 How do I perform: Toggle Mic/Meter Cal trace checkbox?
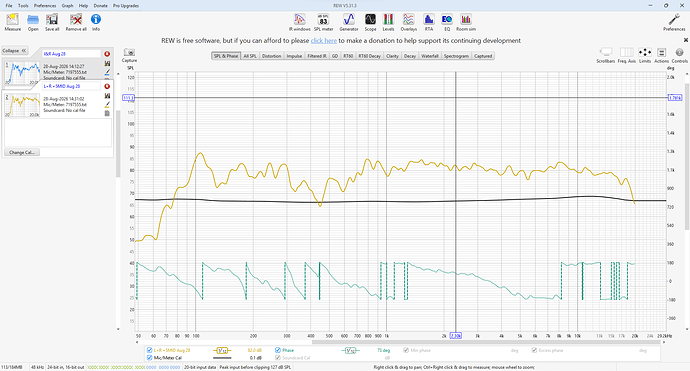[x=150, y=358]
